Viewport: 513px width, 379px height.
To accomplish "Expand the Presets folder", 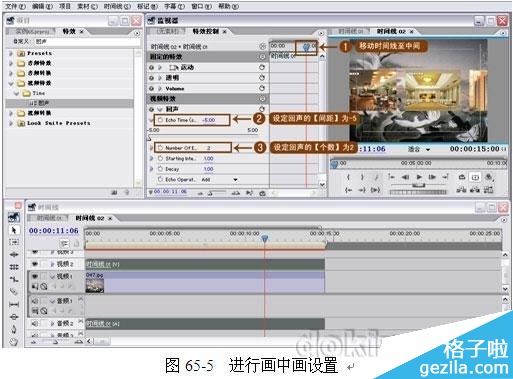I will [x=11, y=53].
